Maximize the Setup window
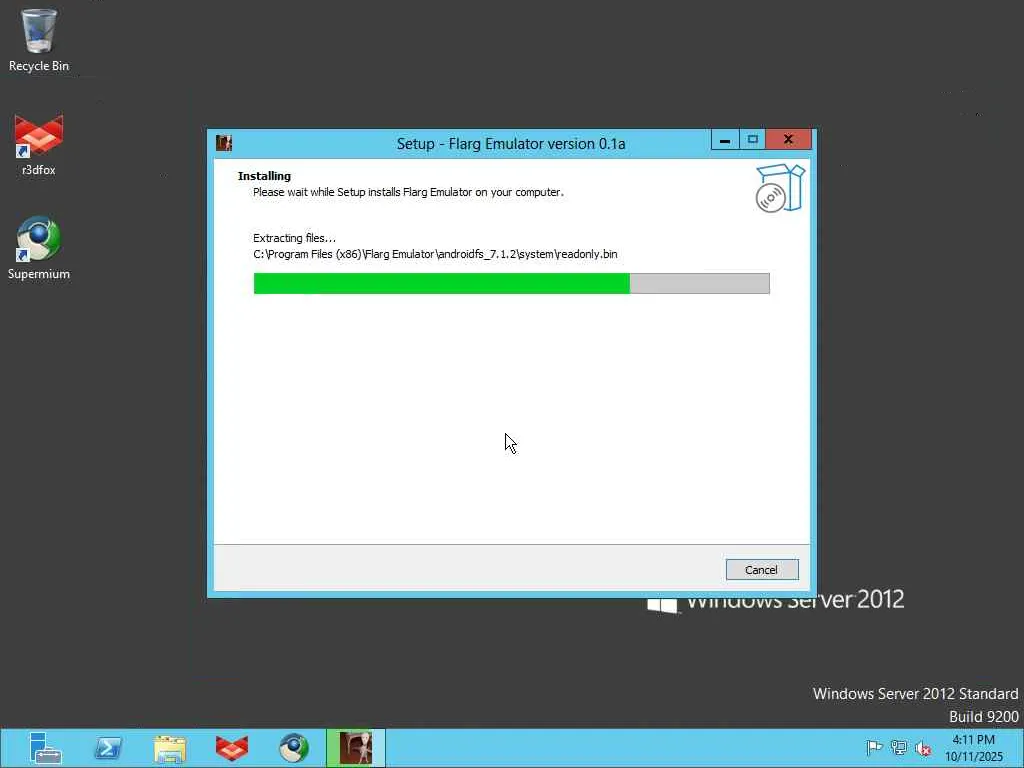Screen dimensions: 1024x768 pos(752,140)
